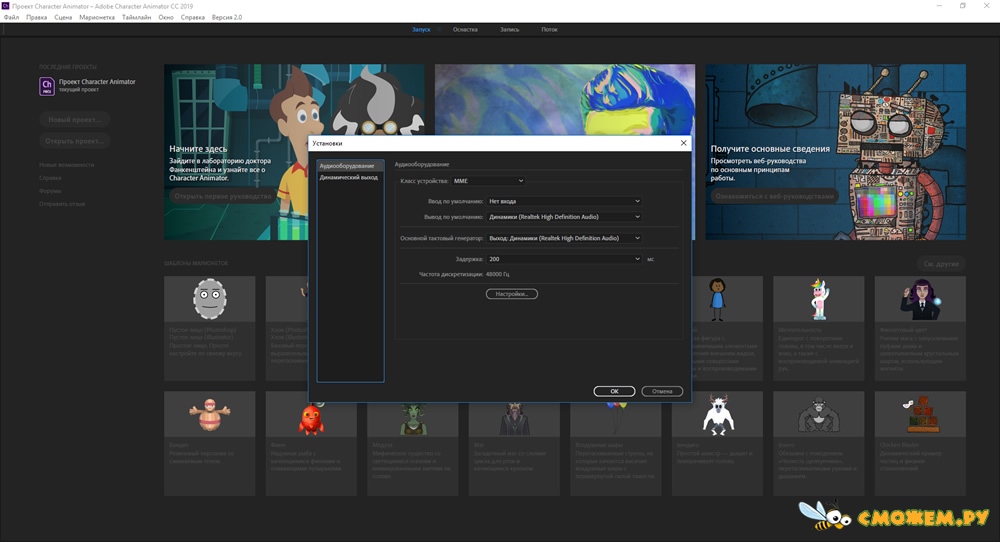The width and height of the screenshot is (1000, 542).
Task: Open the Версия 2.0 menu
Action: tap(227, 17)
